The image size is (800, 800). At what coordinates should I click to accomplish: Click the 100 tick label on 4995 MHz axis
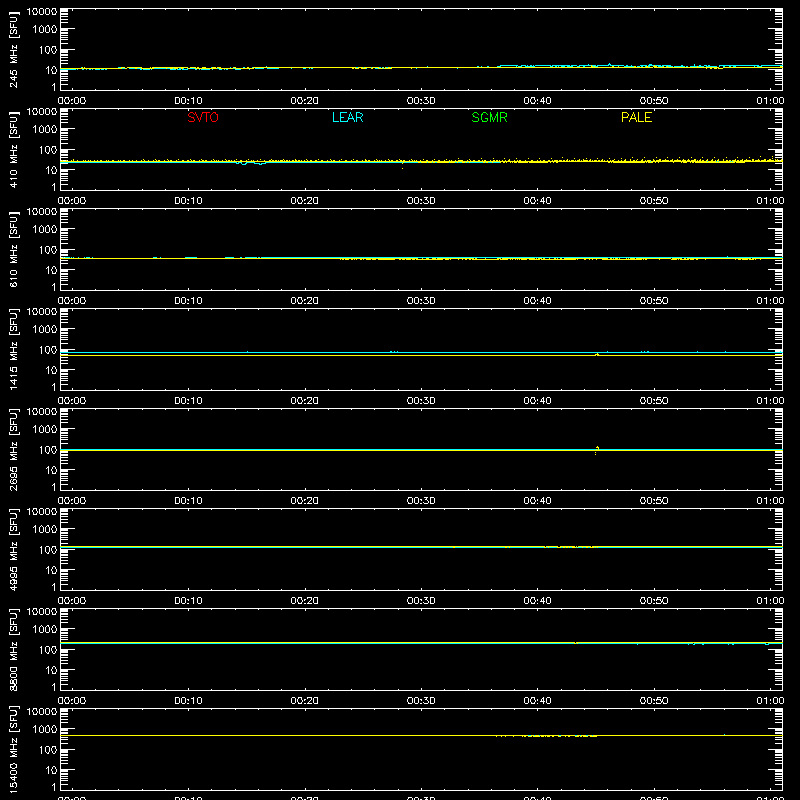coord(48,550)
